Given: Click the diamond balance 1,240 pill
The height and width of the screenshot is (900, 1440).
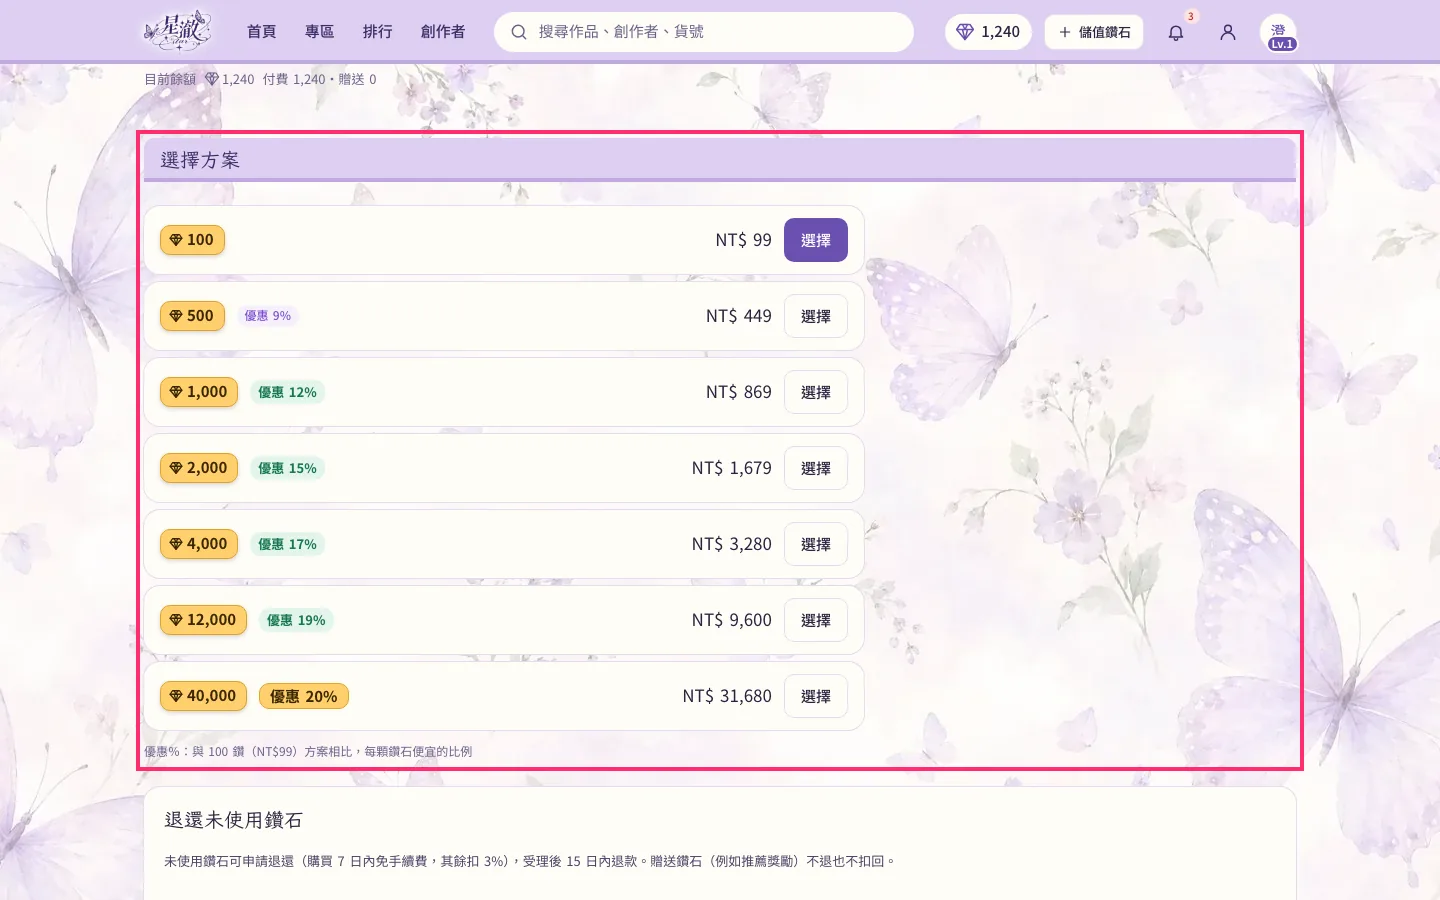Looking at the screenshot, I should point(988,32).
